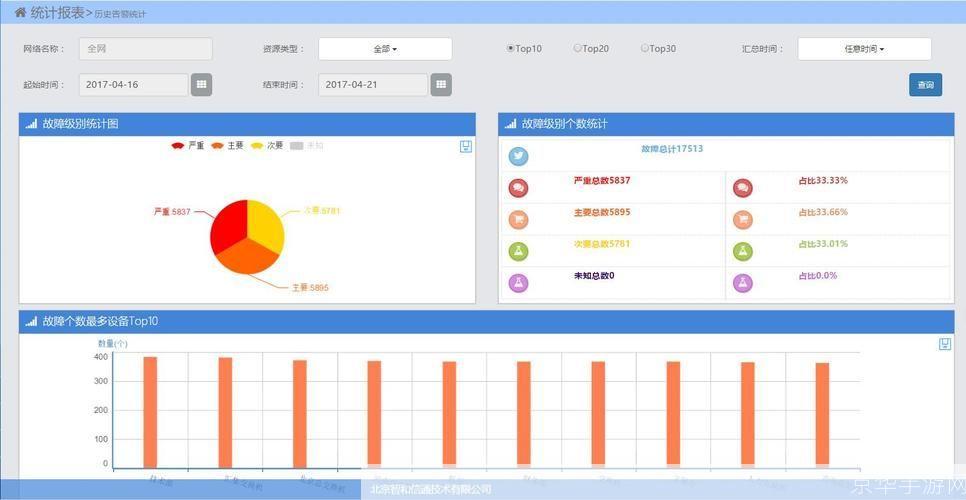Click save-image icon in pie chart panel
966x500 pixels.
pyautogui.click(x=465, y=147)
